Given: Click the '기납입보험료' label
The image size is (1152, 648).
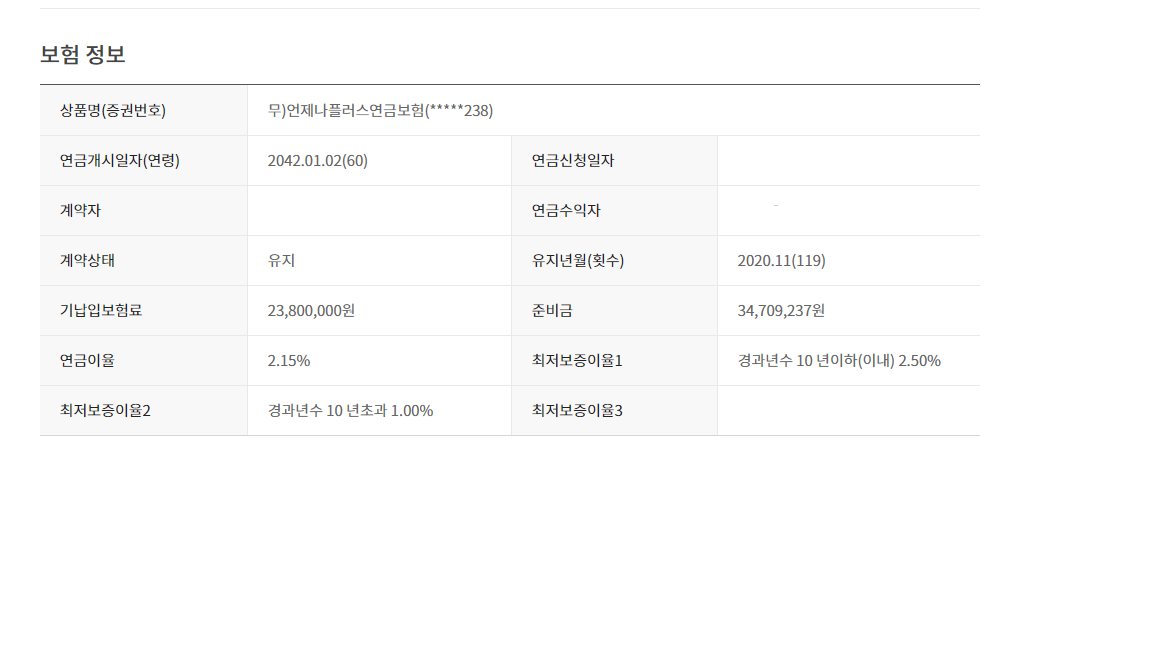Looking at the screenshot, I should click(x=101, y=310).
